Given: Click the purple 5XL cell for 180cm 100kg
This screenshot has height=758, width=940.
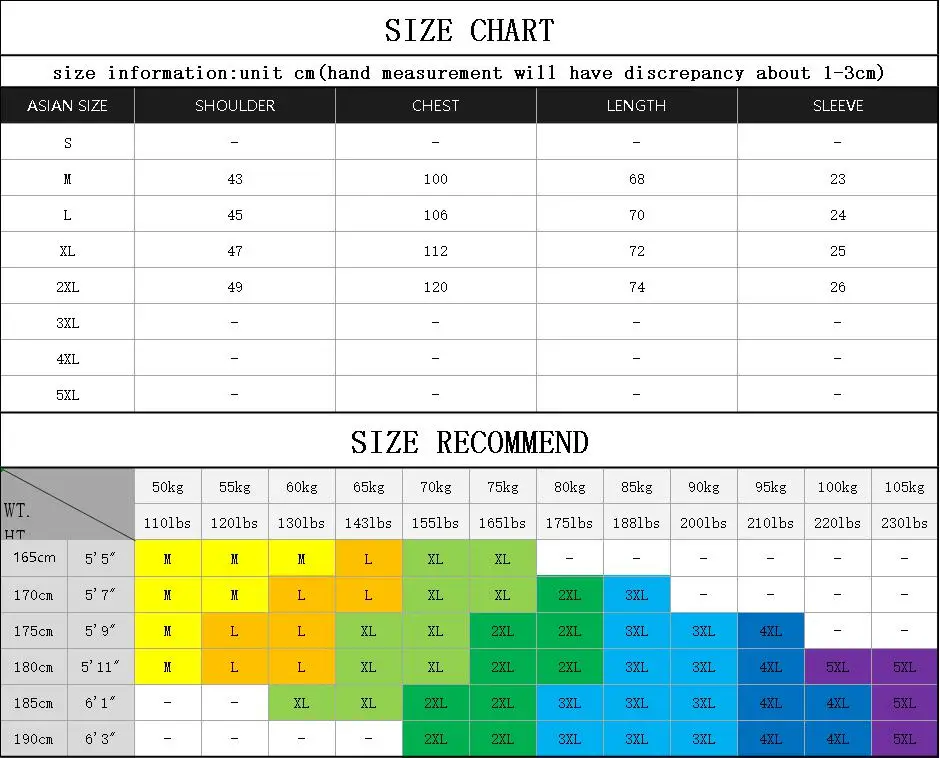Looking at the screenshot, I should [837, 667].
